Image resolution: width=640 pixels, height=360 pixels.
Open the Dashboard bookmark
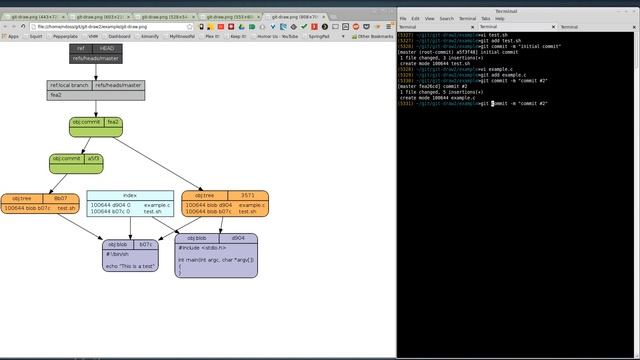[116, 36]
